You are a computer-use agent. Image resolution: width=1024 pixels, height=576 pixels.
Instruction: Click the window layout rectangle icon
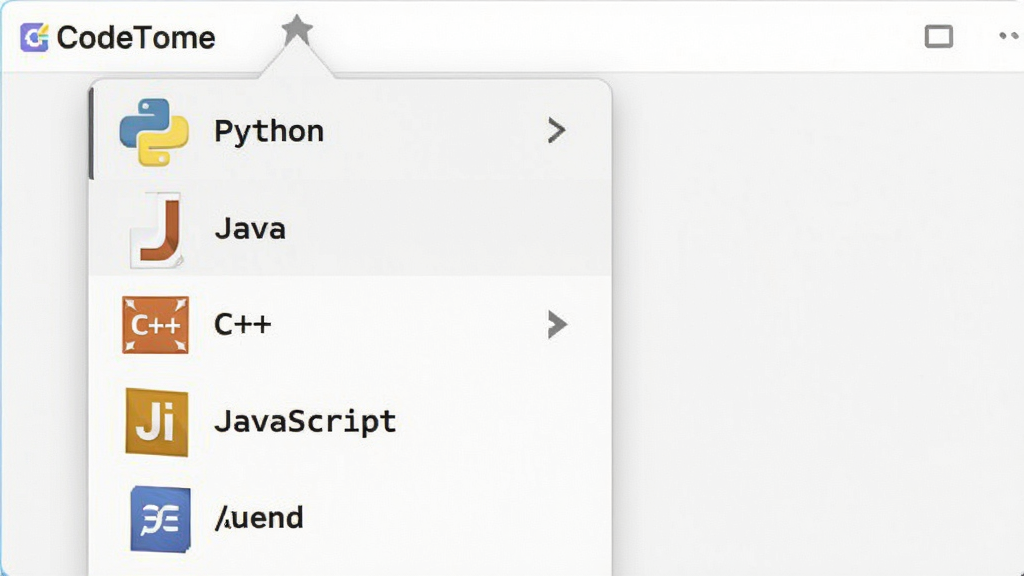click(938, 37)
